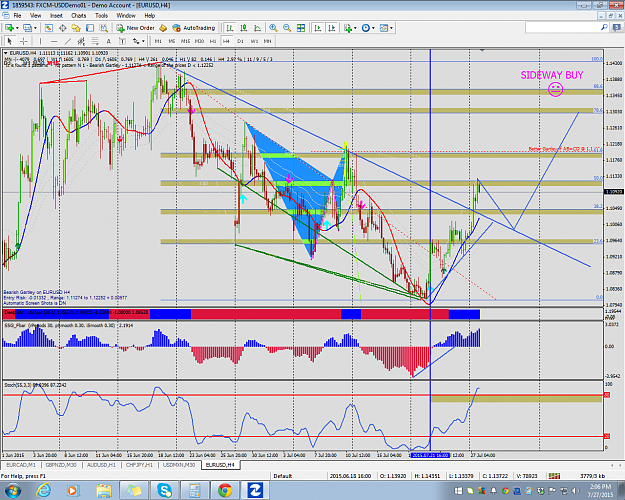Viewport: 625px width, 500px height.
Task: Open Google Chrome from the taskbar
Action: pos(225,490)
